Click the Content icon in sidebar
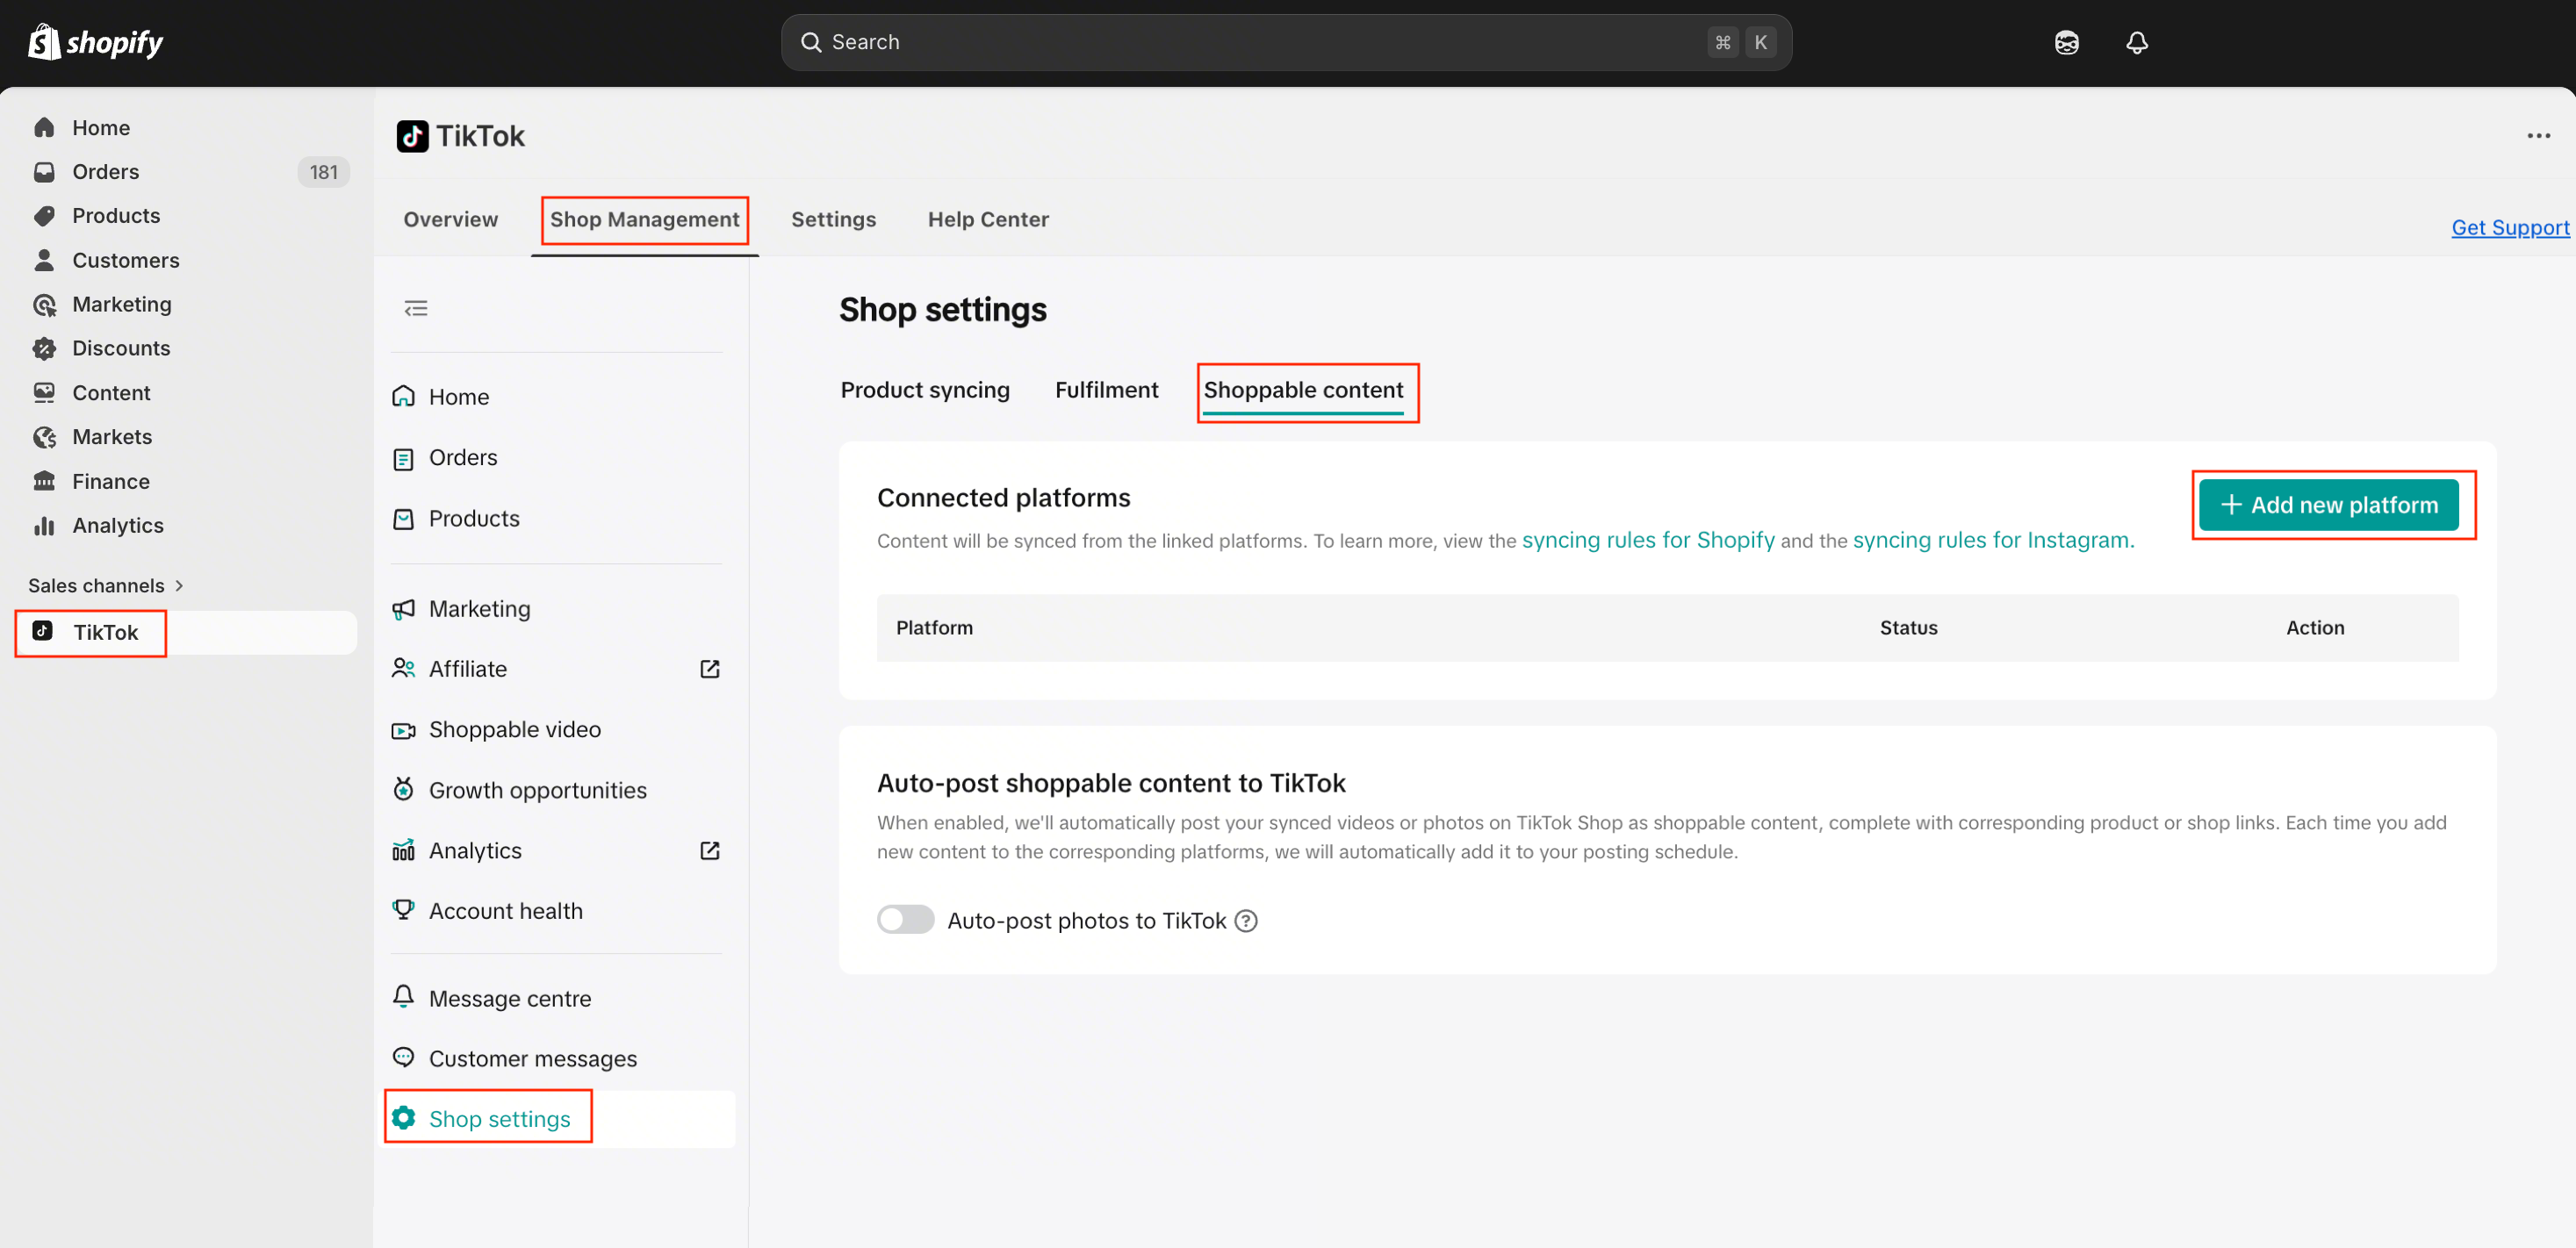 click(44, 392)
